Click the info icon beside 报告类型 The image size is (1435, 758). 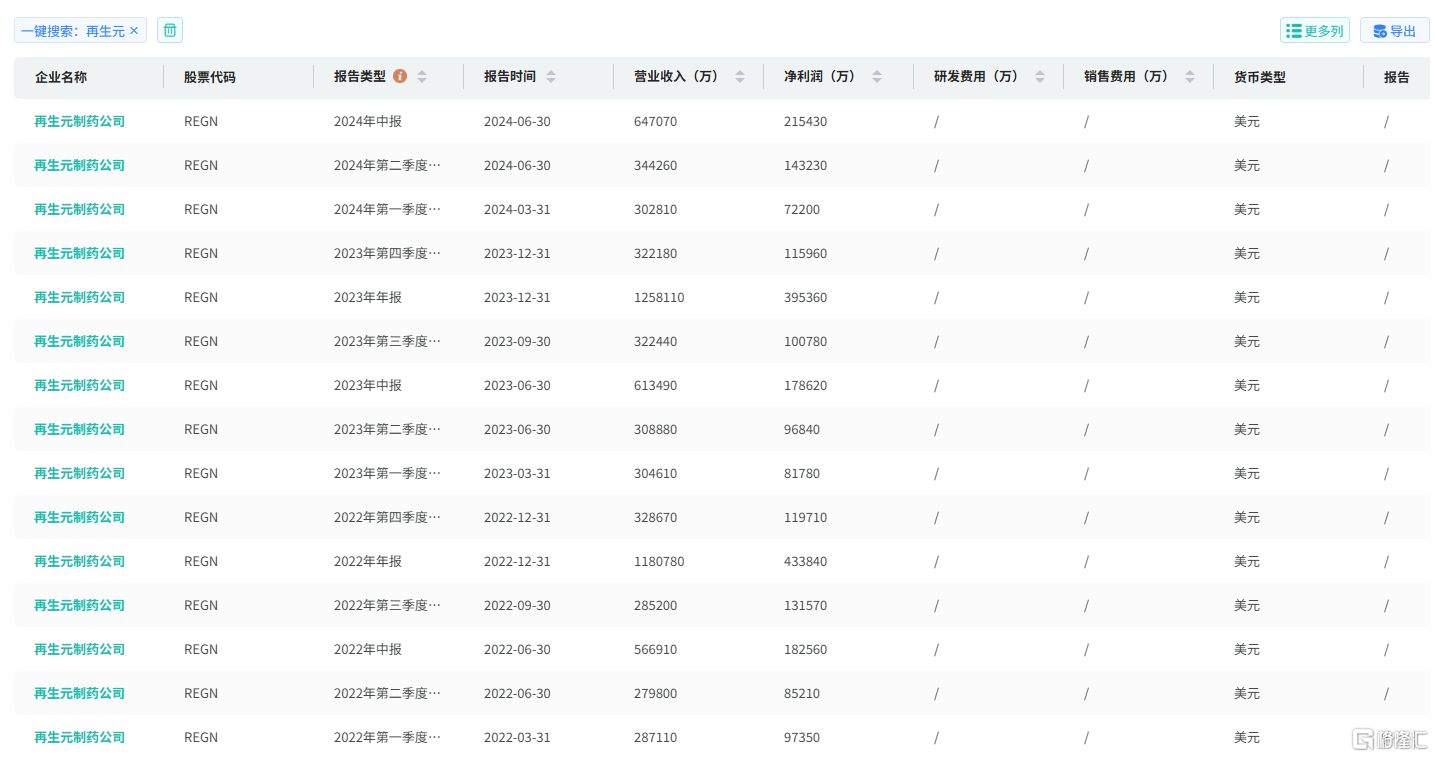(400, 76)
